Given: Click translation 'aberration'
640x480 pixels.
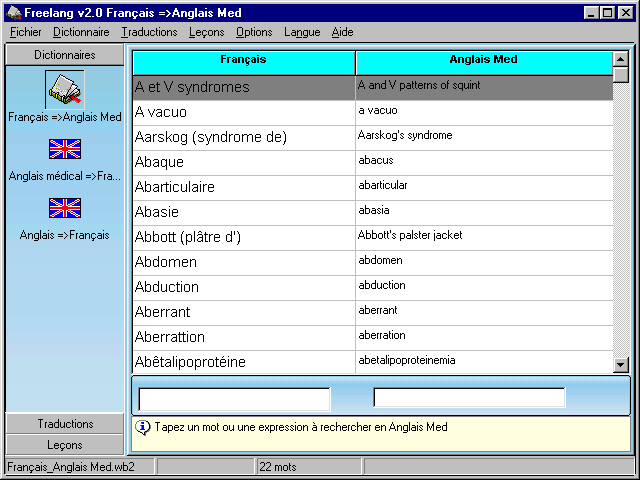Looking at the screenshot, I should pyautogui.click(x=382, y=335).
